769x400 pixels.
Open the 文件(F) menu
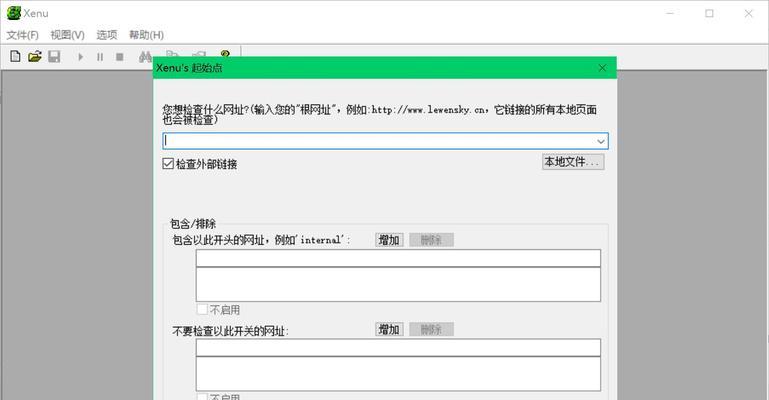23,35
